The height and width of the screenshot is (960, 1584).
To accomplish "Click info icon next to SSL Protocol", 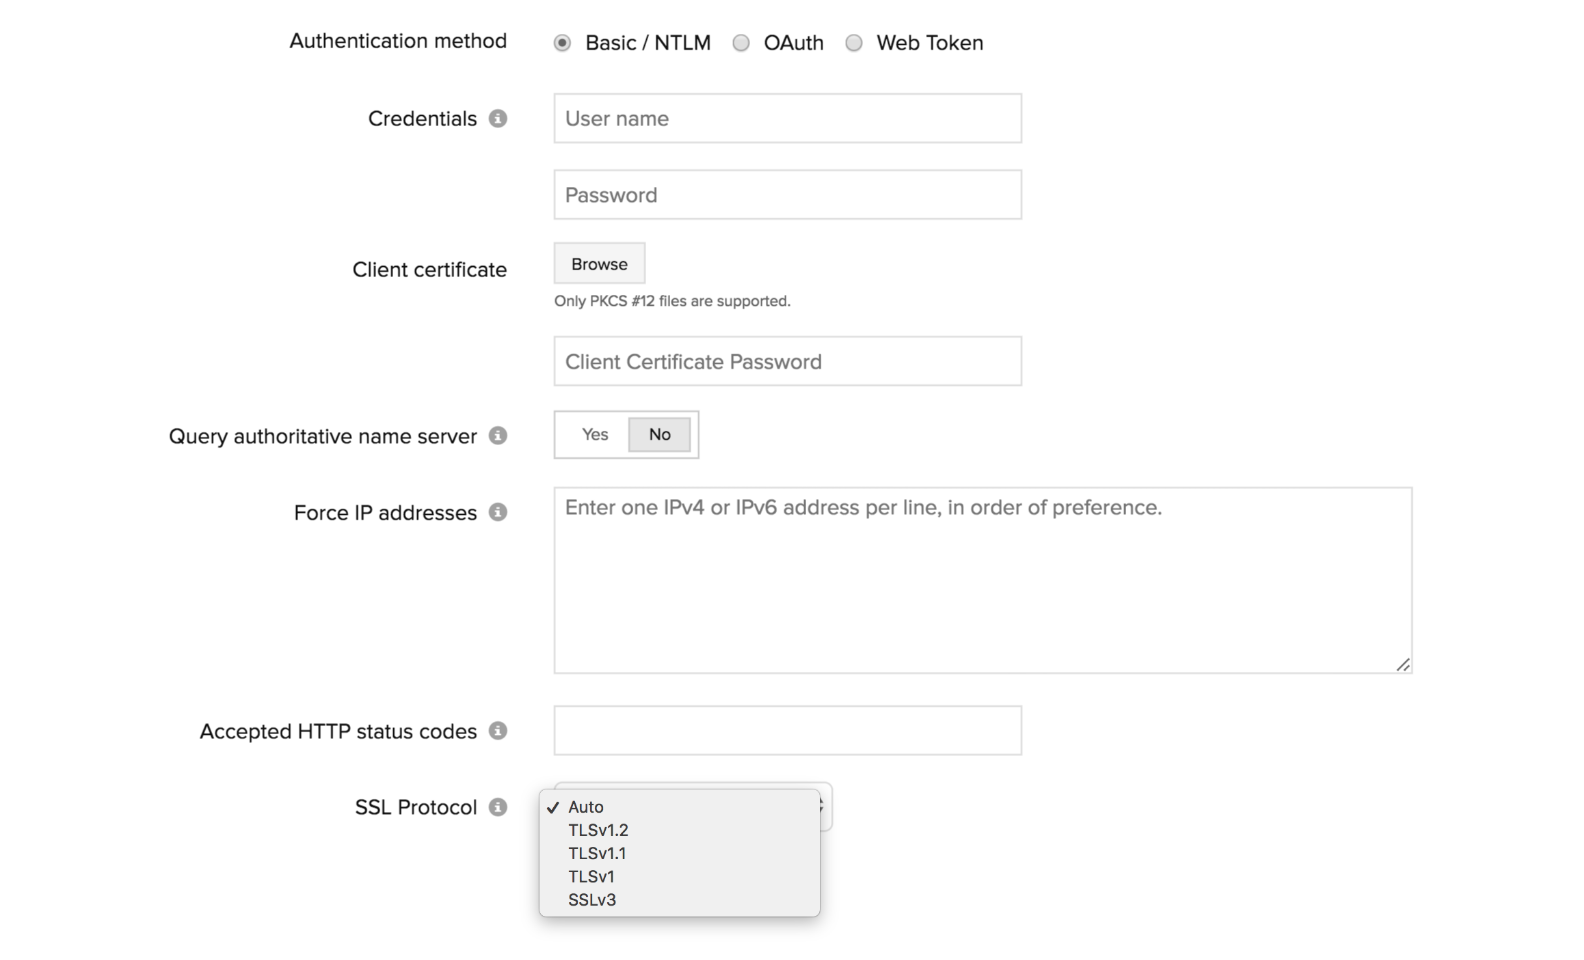I will [498, 807].
